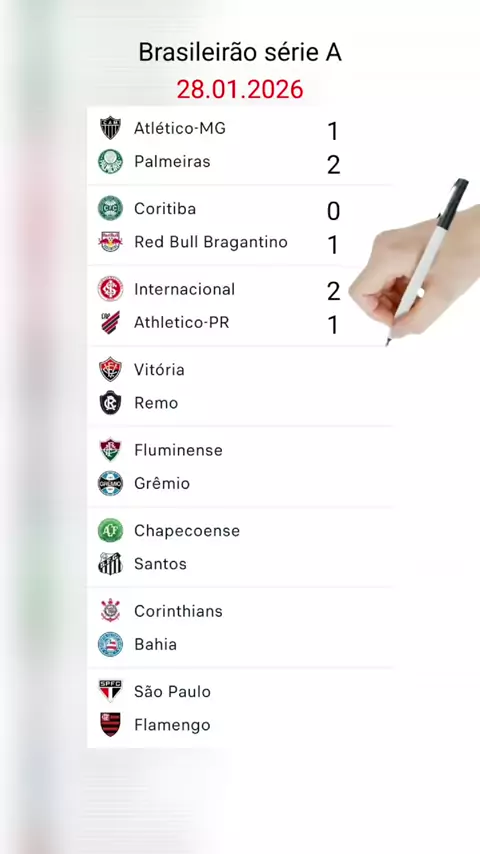Click the 28.01.2026 date text

(x=240, y=89)
